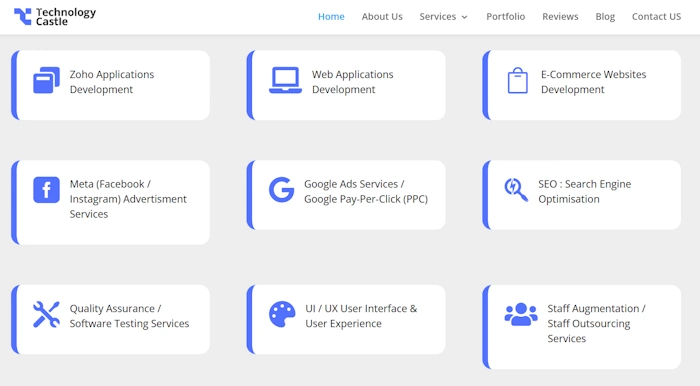Open the About Us page
The width and height of the screenshot is (700, 386).
382,17
